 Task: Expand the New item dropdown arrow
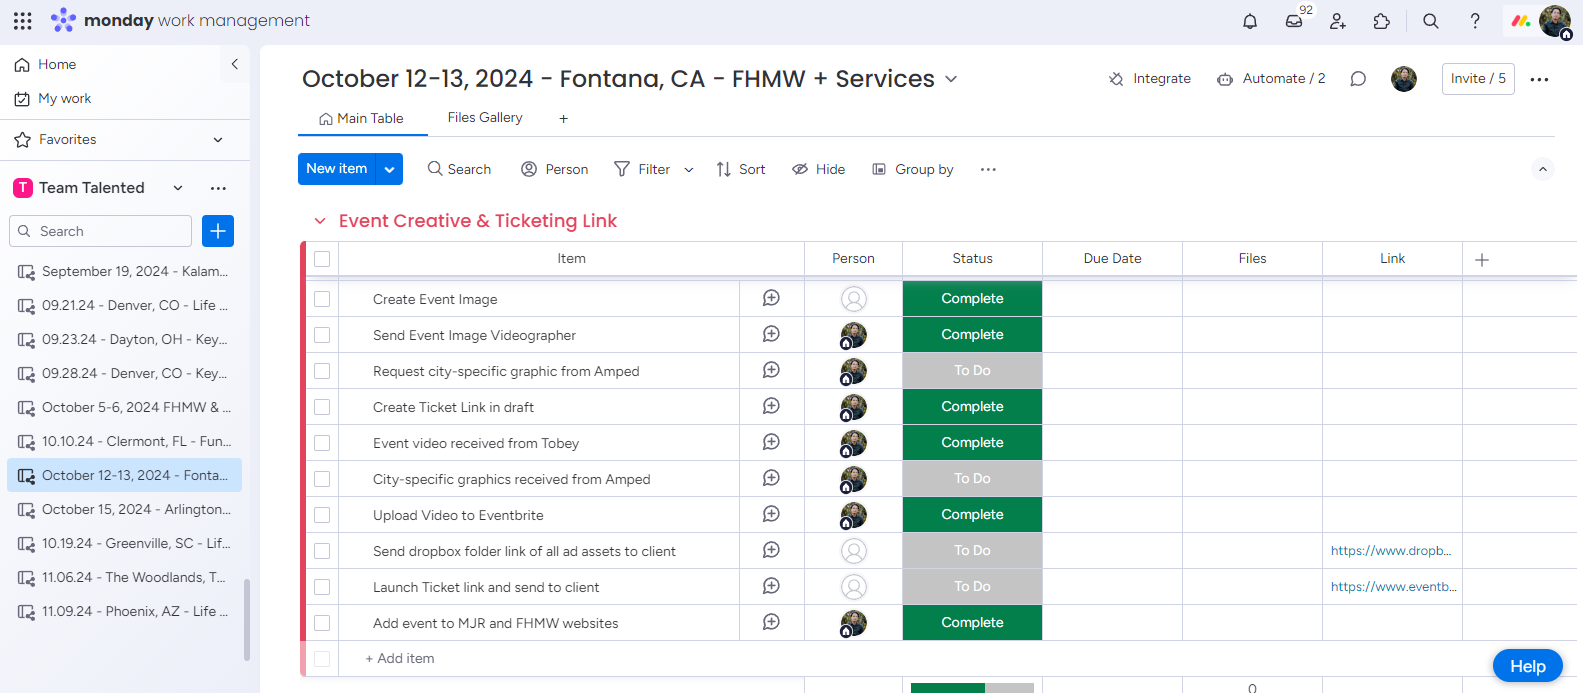(x=390, y=169)
